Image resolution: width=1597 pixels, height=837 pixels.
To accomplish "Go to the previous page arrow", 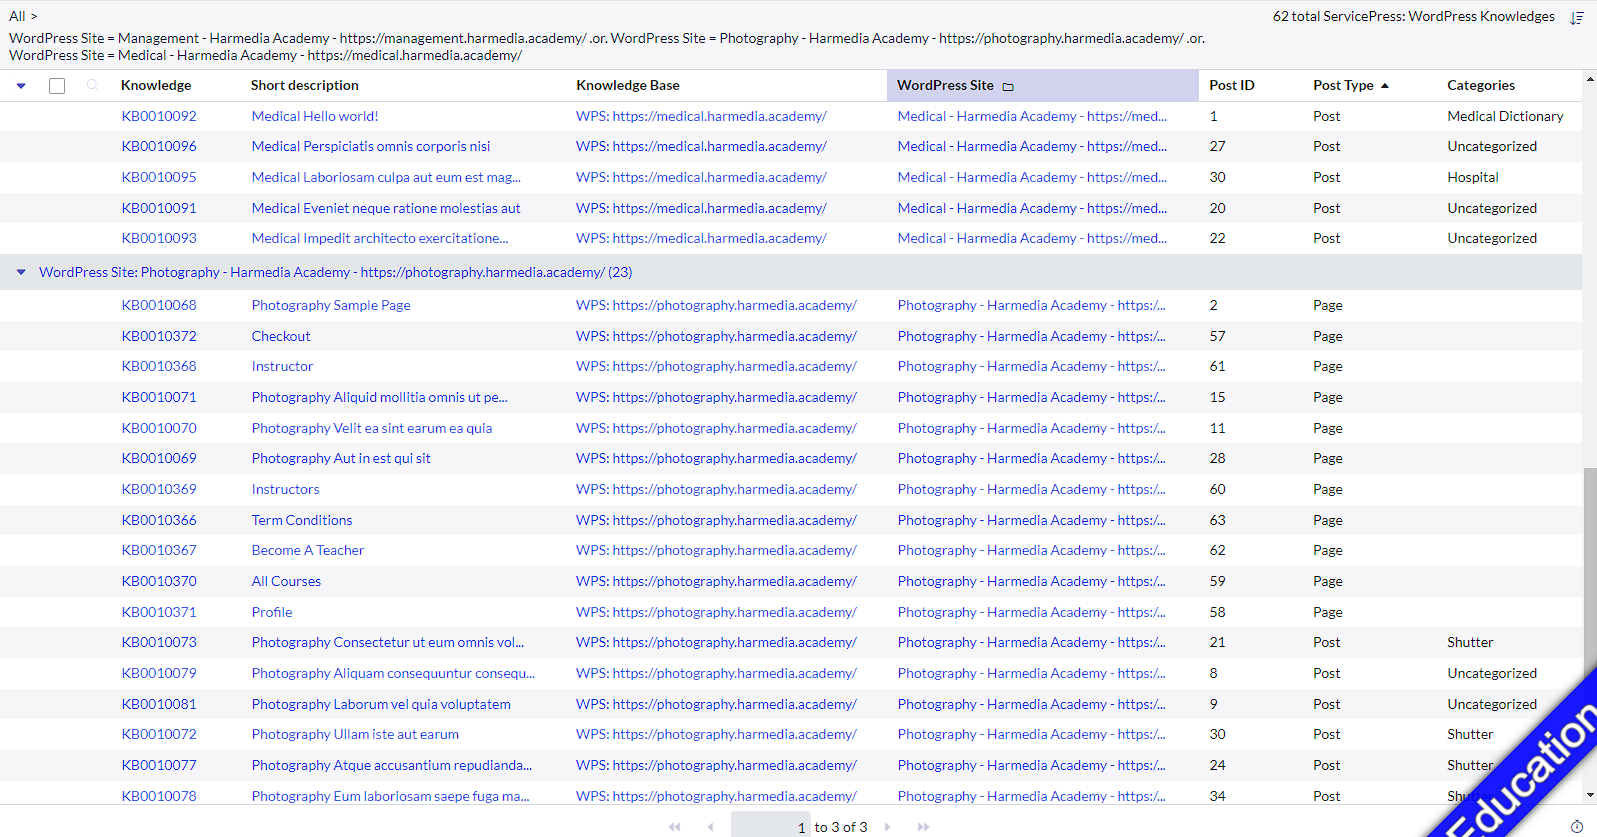I will point(711,827).
